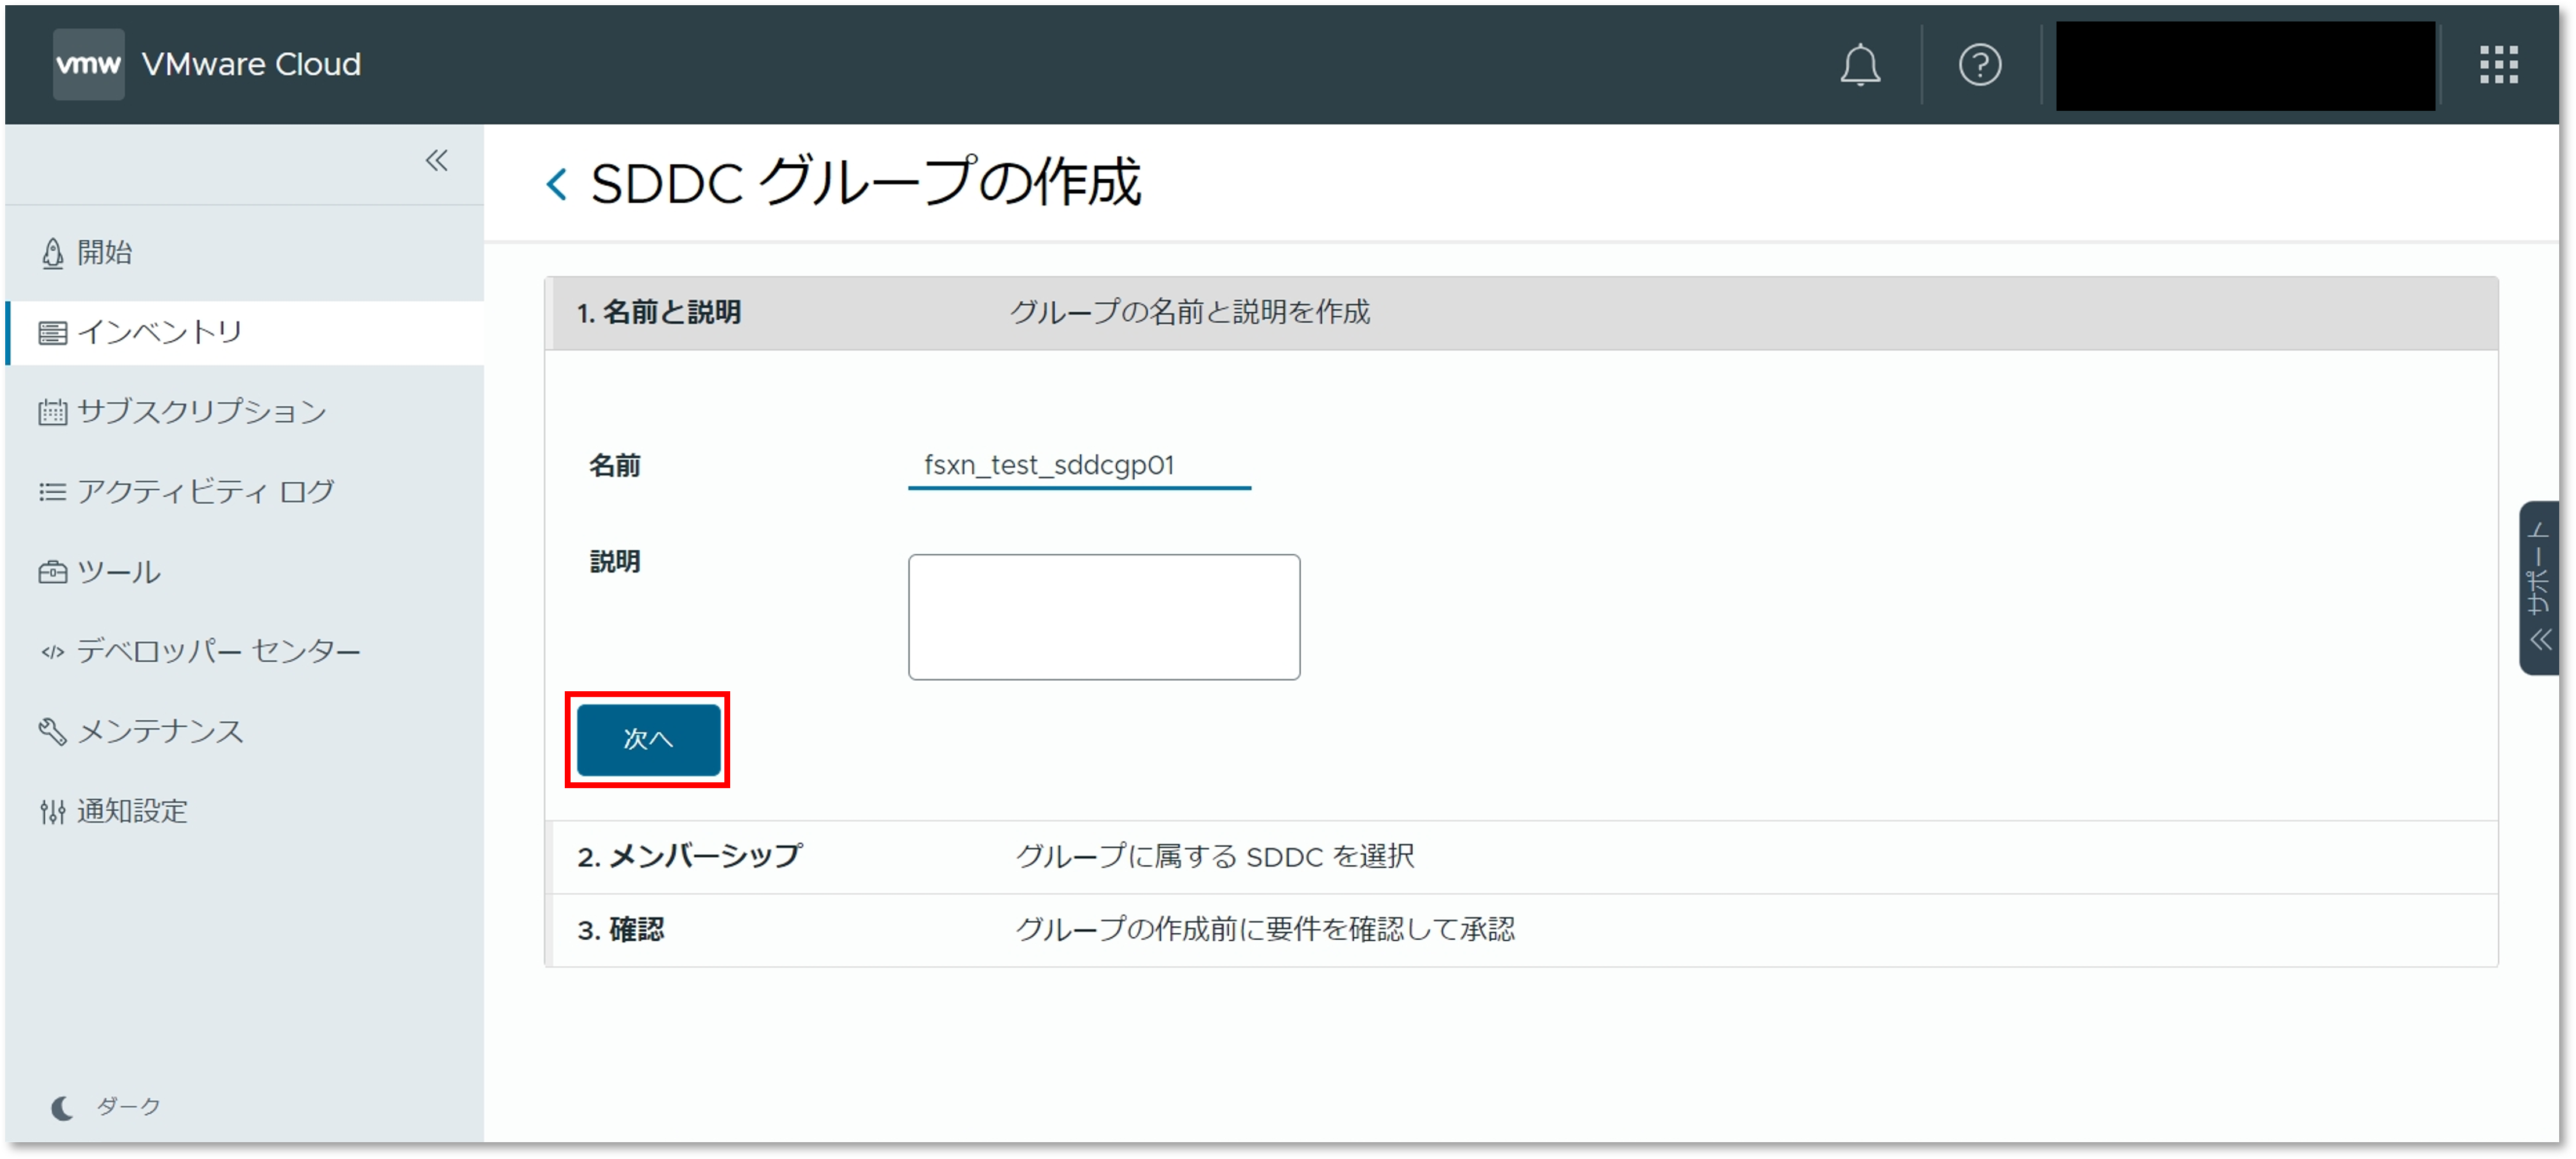Open アクティビティ ログ in the sidebar

pyautogui.click(x=244, y=491)
